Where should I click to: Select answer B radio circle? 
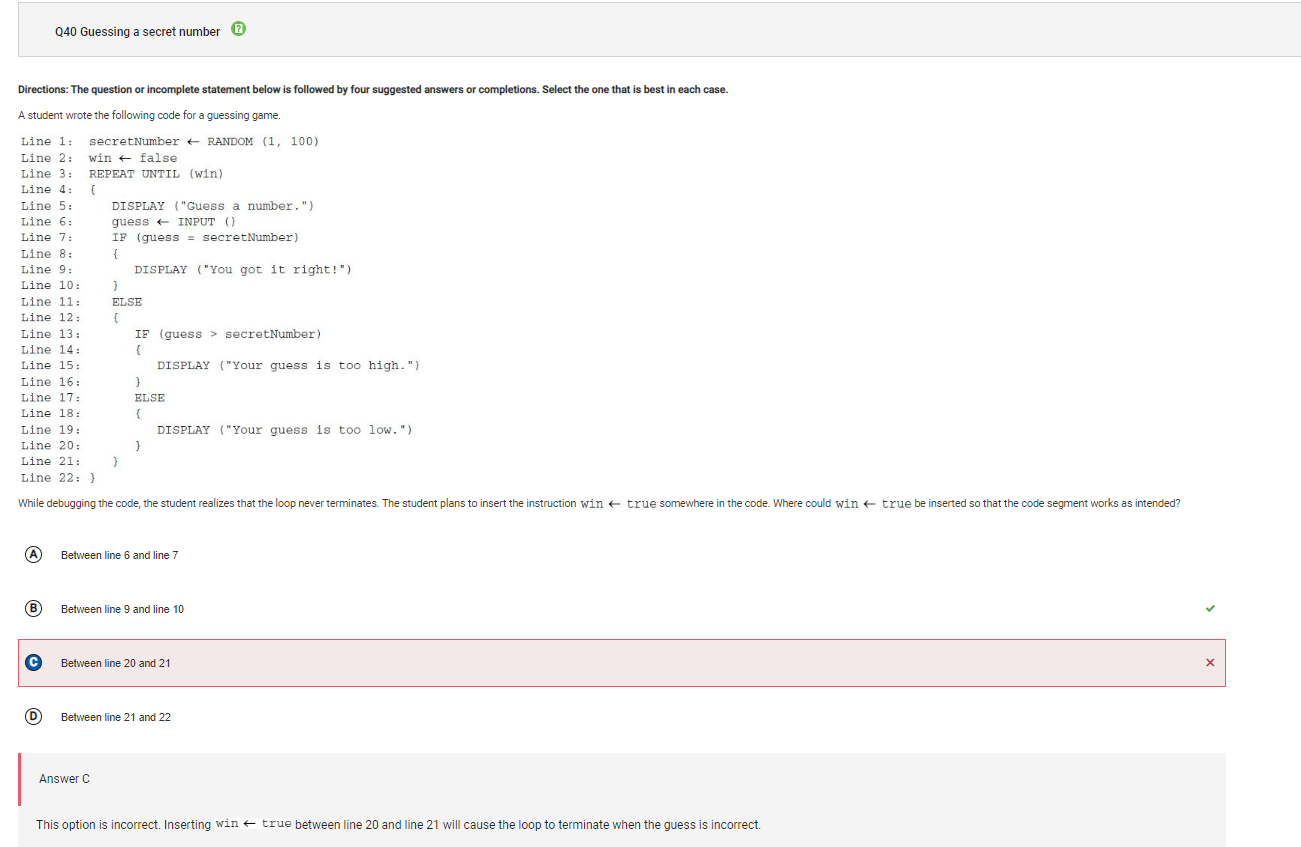(34, 608)
